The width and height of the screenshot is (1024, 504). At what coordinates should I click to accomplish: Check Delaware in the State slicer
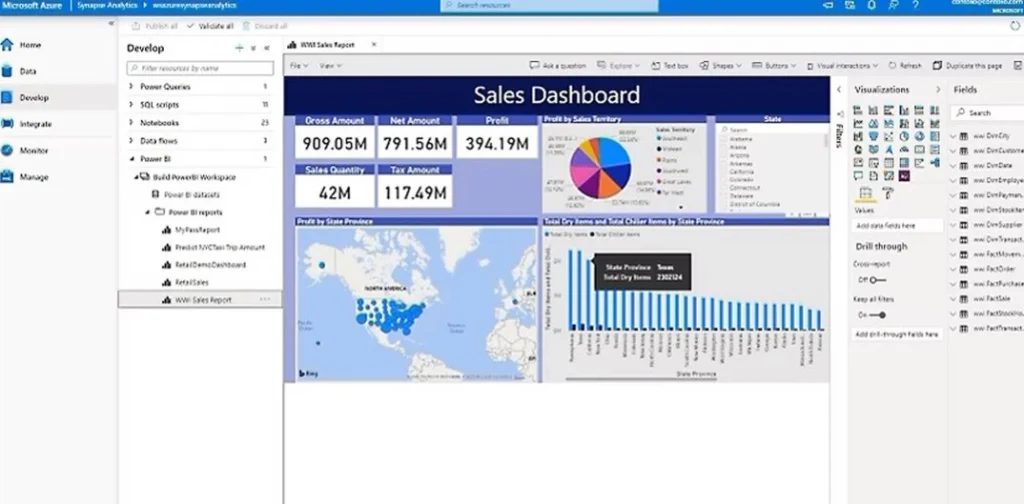tap(724, 196)
